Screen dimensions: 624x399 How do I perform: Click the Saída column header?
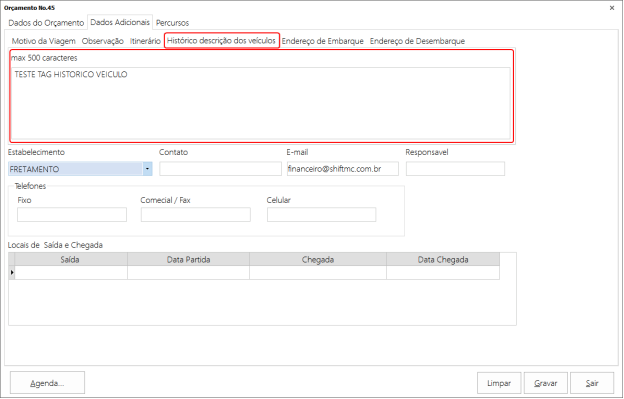[71, 259]
